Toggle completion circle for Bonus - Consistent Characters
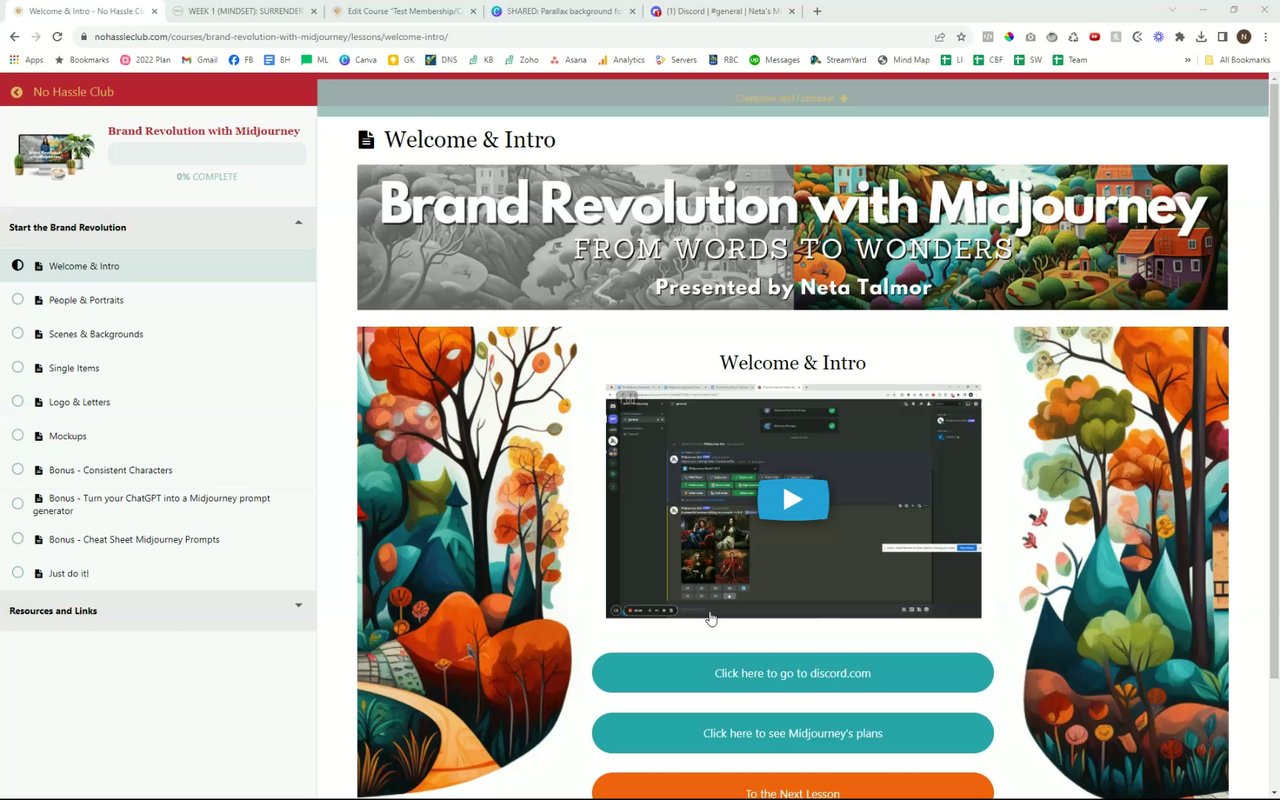1280x800 pixels. pos(18,469)
